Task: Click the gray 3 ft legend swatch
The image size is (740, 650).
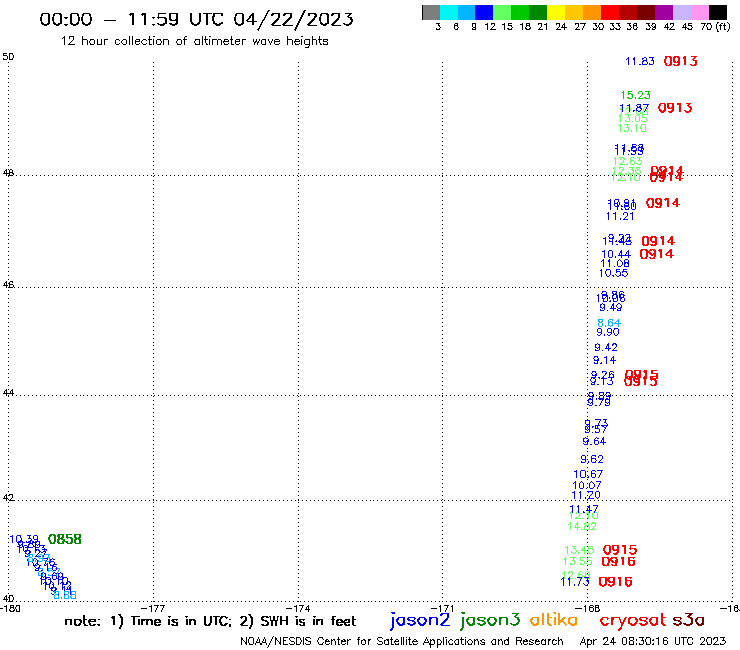Action: point(431,12)
